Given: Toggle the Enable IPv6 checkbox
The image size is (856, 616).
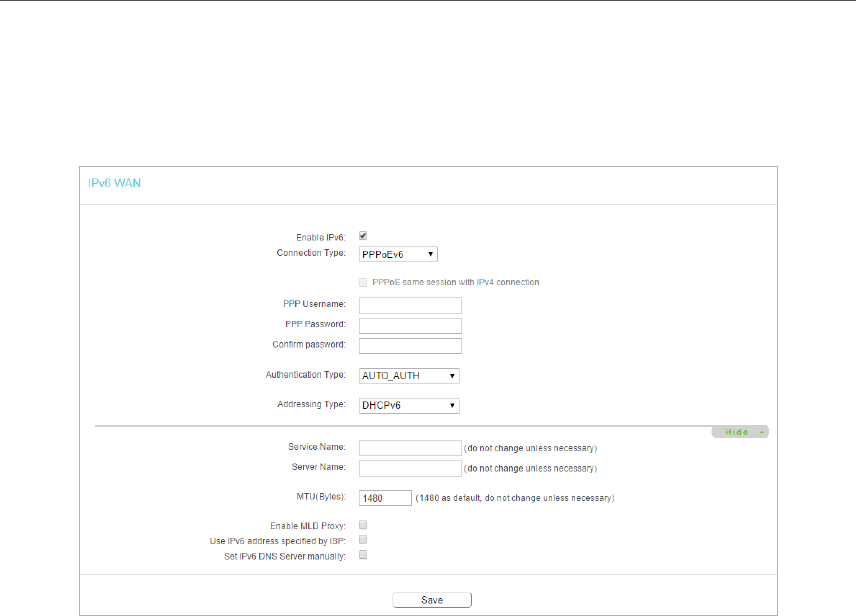Looking at the screenshot, I should [363, 236].
